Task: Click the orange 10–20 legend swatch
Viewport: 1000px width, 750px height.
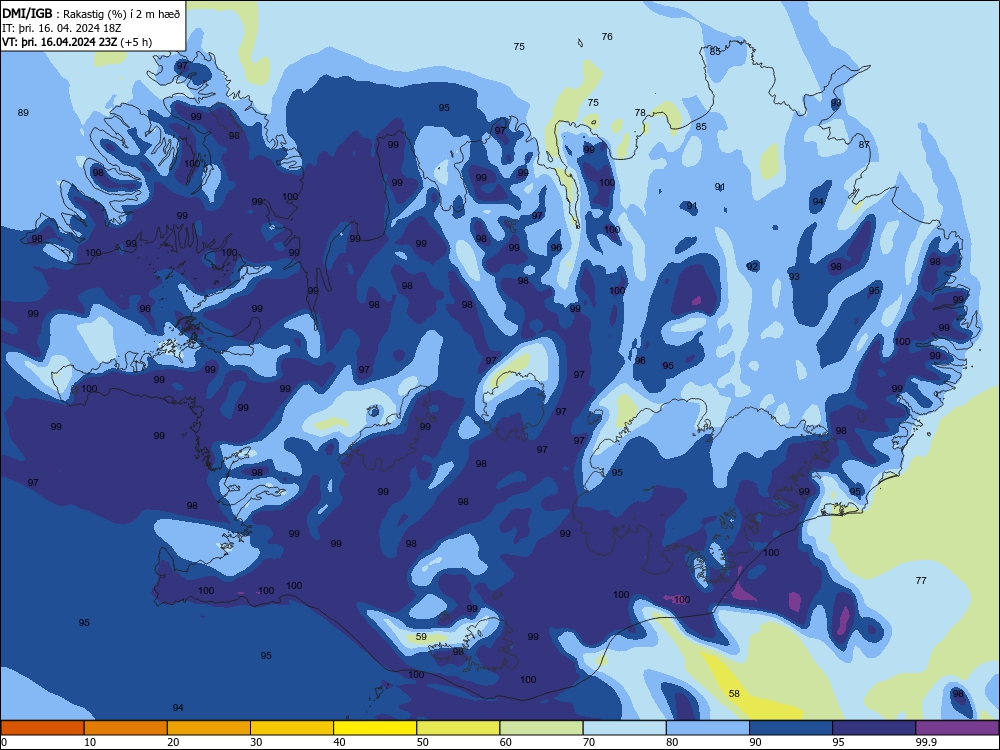Action: 126,728
